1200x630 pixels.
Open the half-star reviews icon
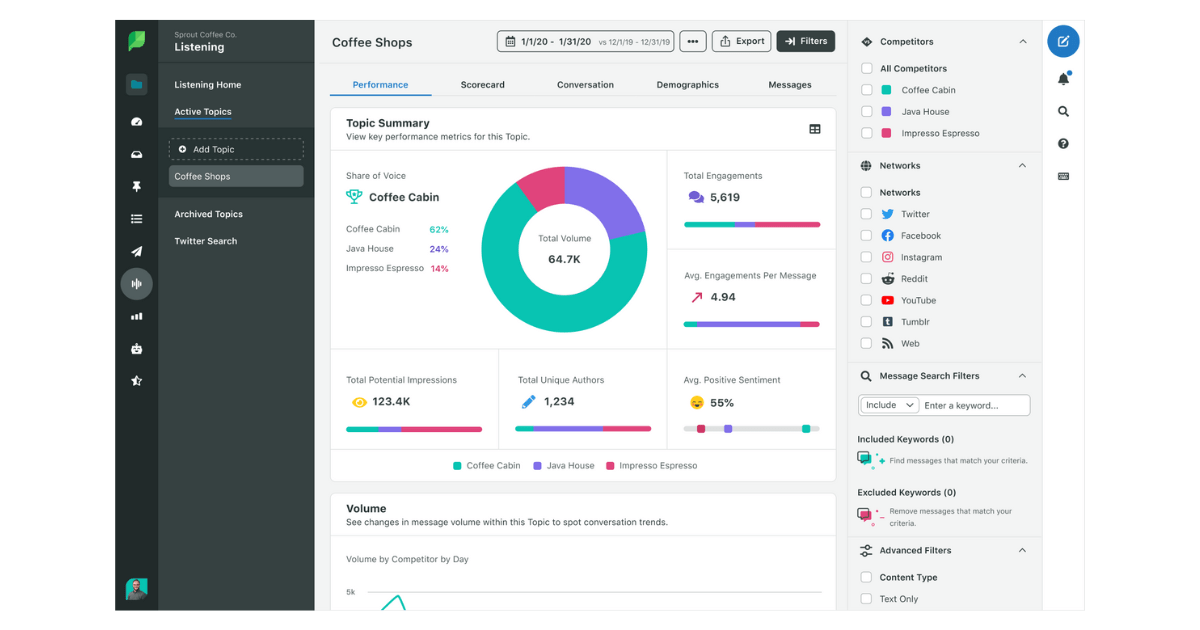tap(137, 381)
